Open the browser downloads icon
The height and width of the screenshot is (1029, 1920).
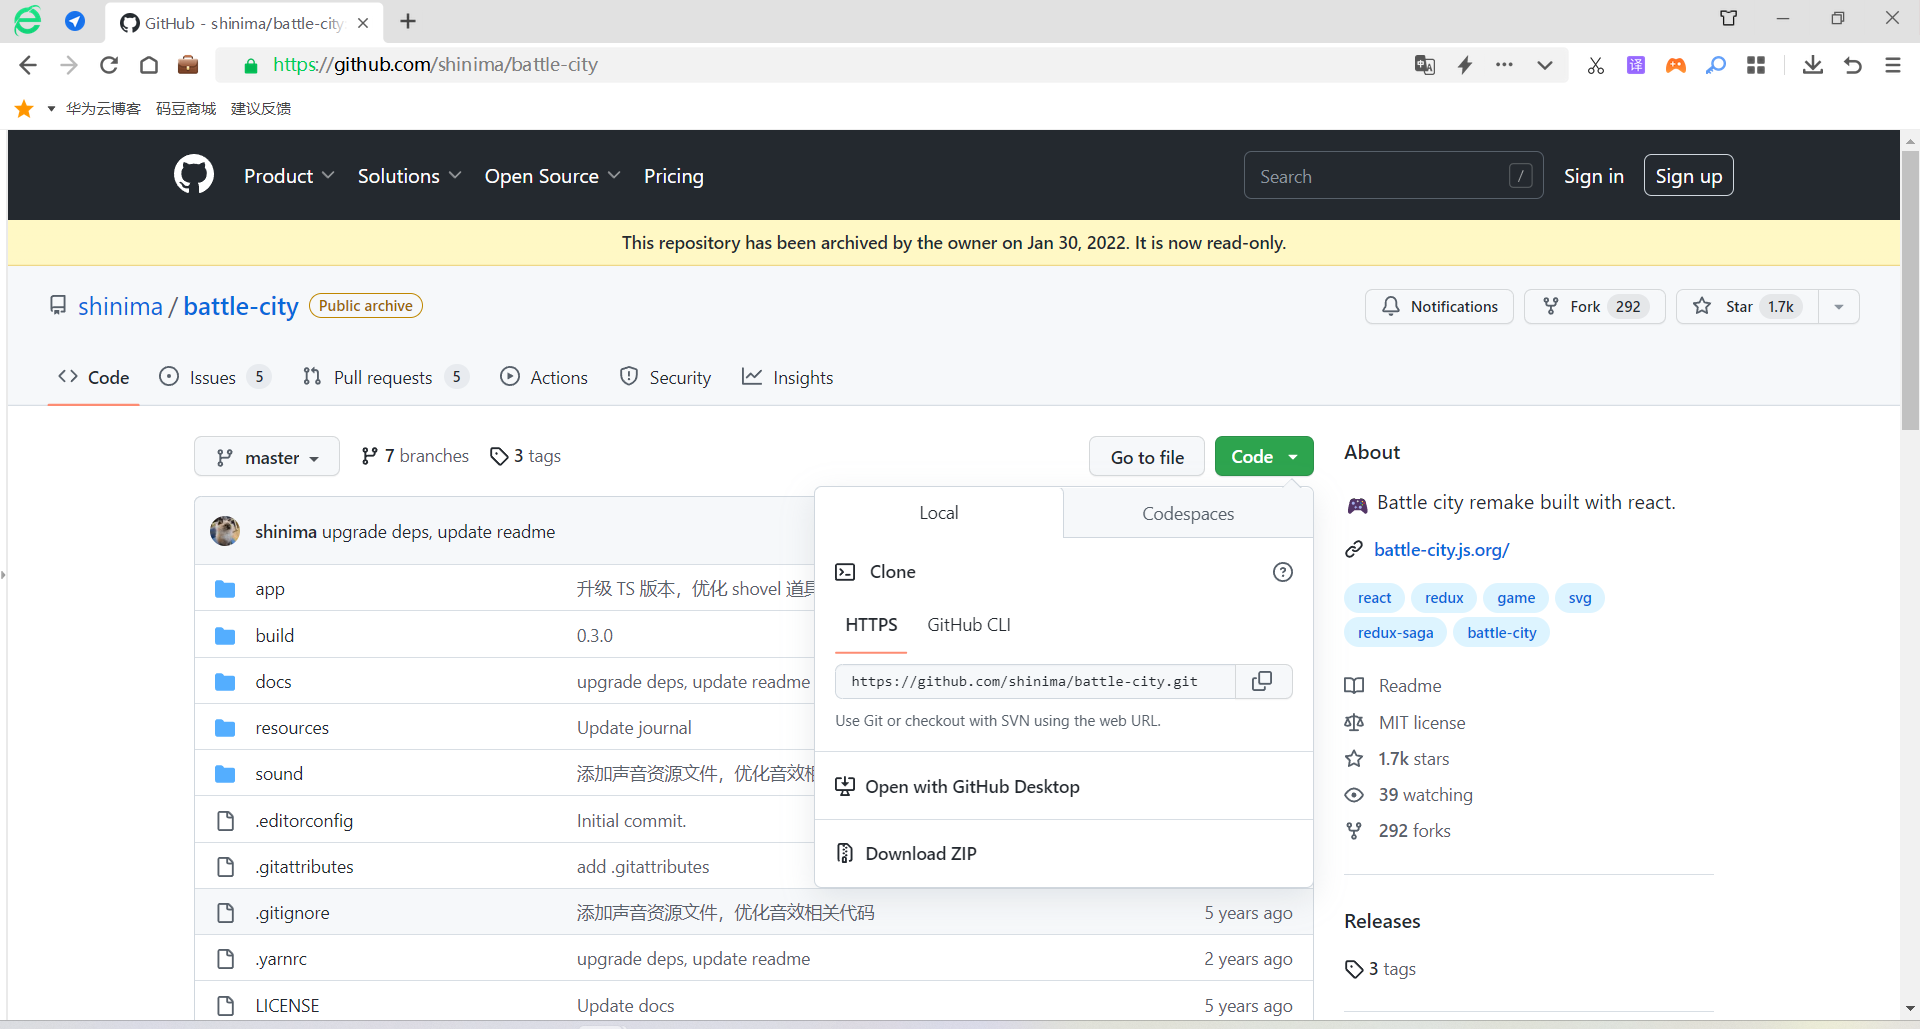coord(1813,65)
